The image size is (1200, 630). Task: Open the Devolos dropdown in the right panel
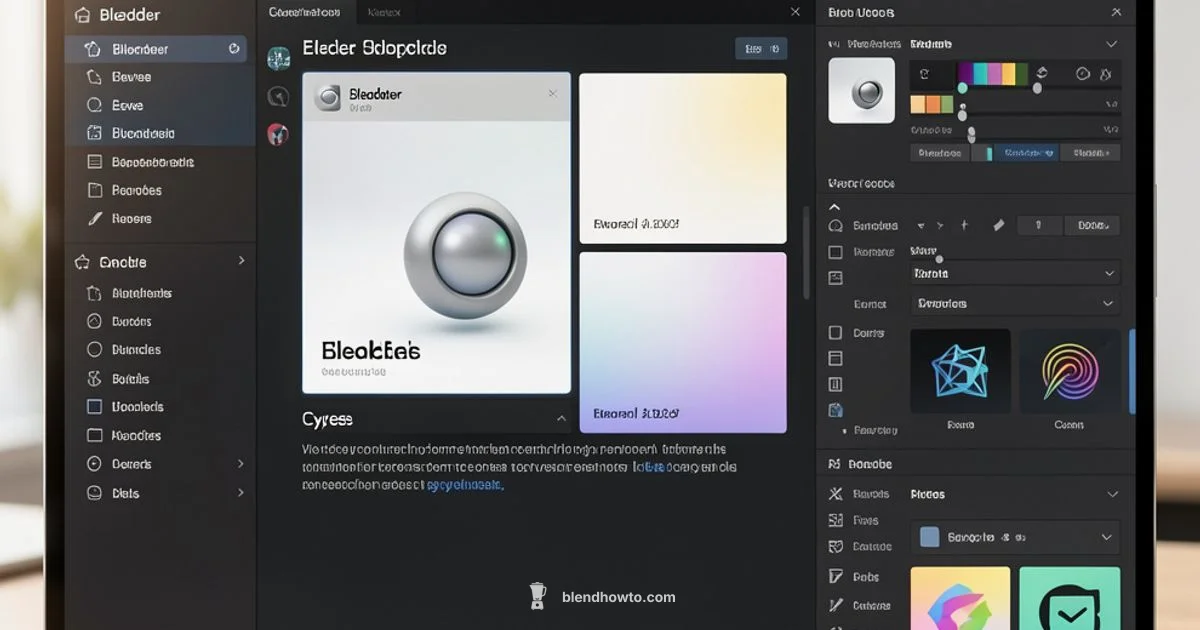(x=1013, y=303)
